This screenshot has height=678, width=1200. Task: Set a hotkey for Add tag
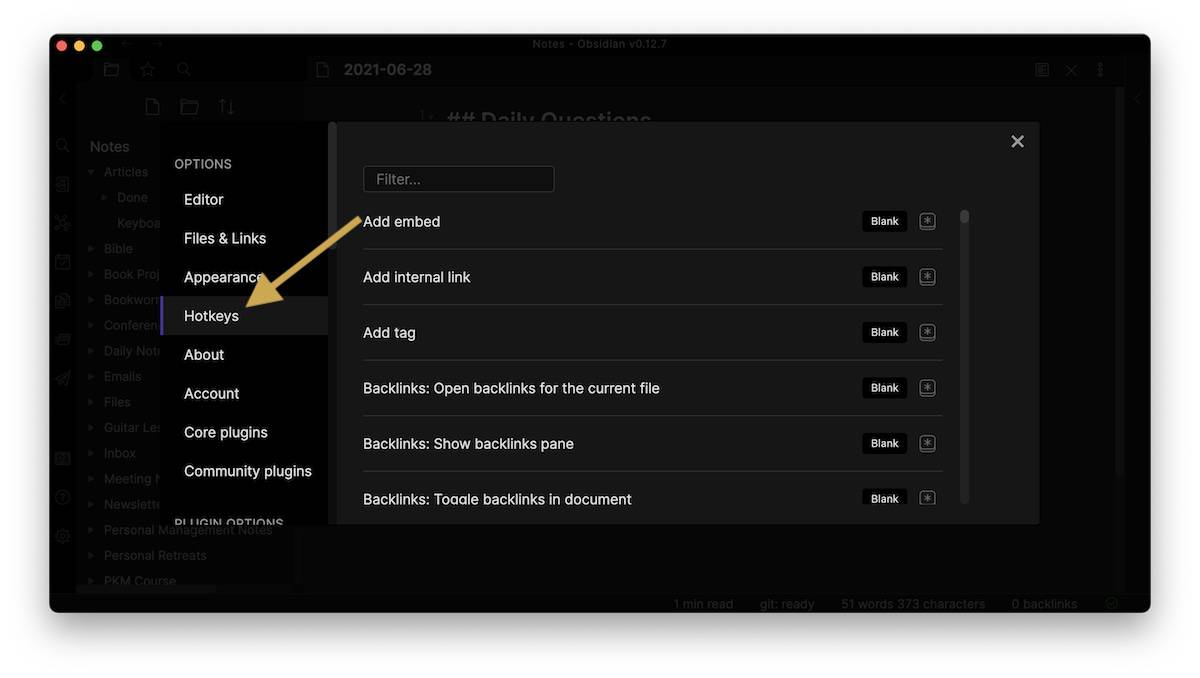tap(928, 332)
